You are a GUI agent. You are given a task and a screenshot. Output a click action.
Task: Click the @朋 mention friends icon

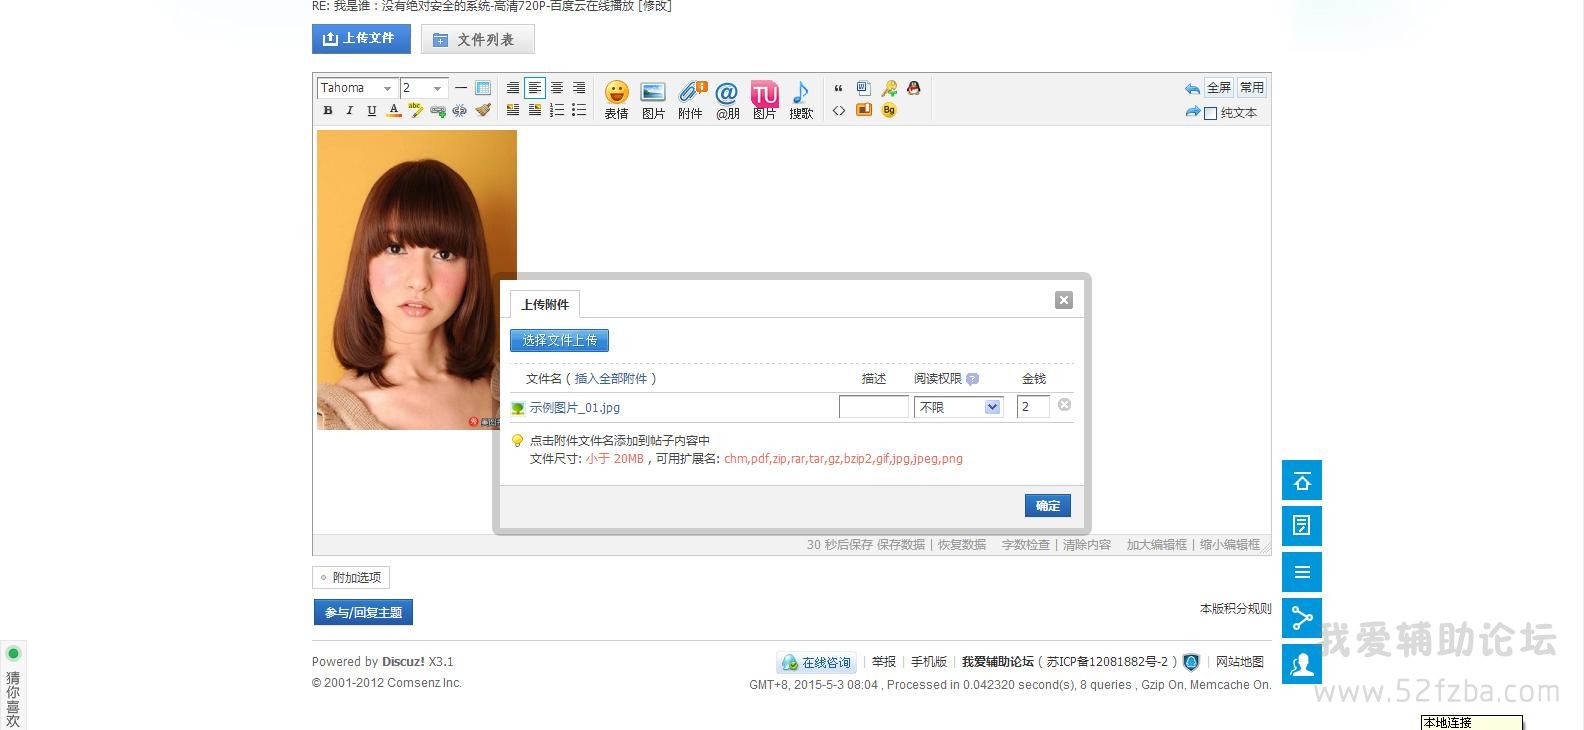coord(727,100)
